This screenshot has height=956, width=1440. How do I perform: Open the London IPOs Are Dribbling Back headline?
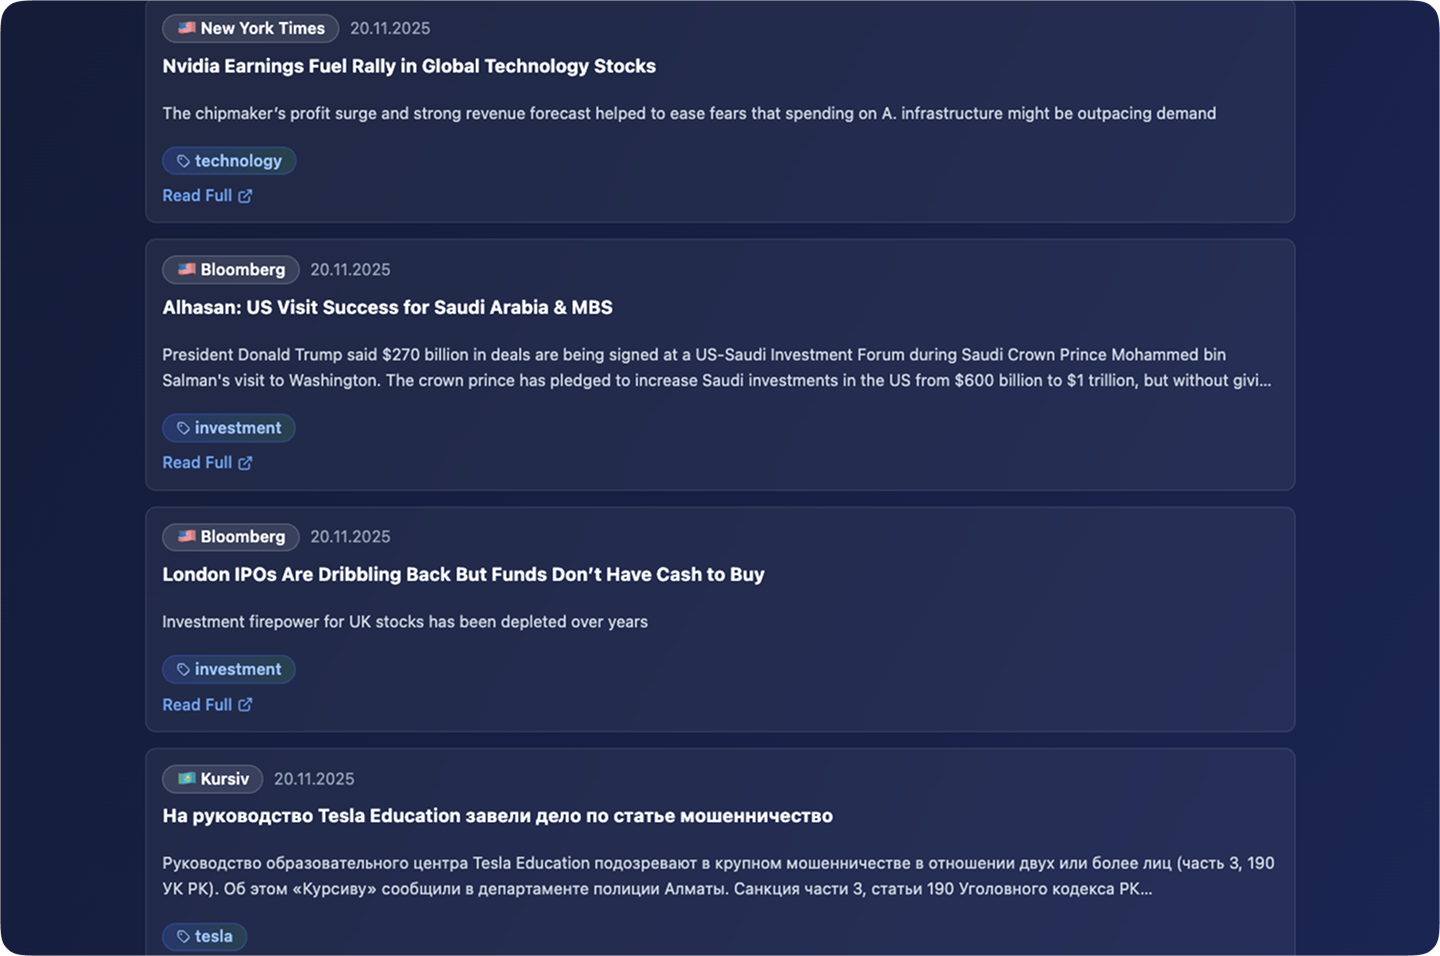pos(463,574)
